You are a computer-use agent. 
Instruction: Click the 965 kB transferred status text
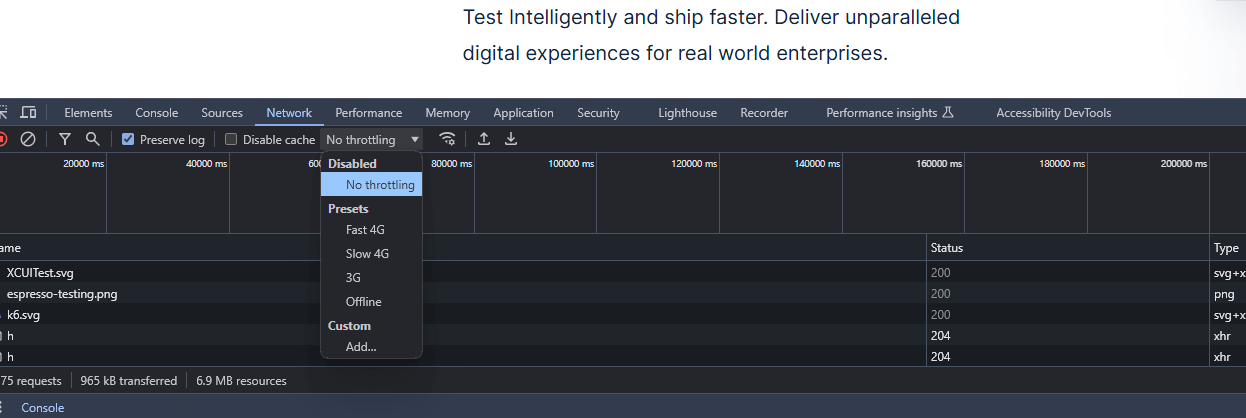pyautogui.click(x=128, y=381)
